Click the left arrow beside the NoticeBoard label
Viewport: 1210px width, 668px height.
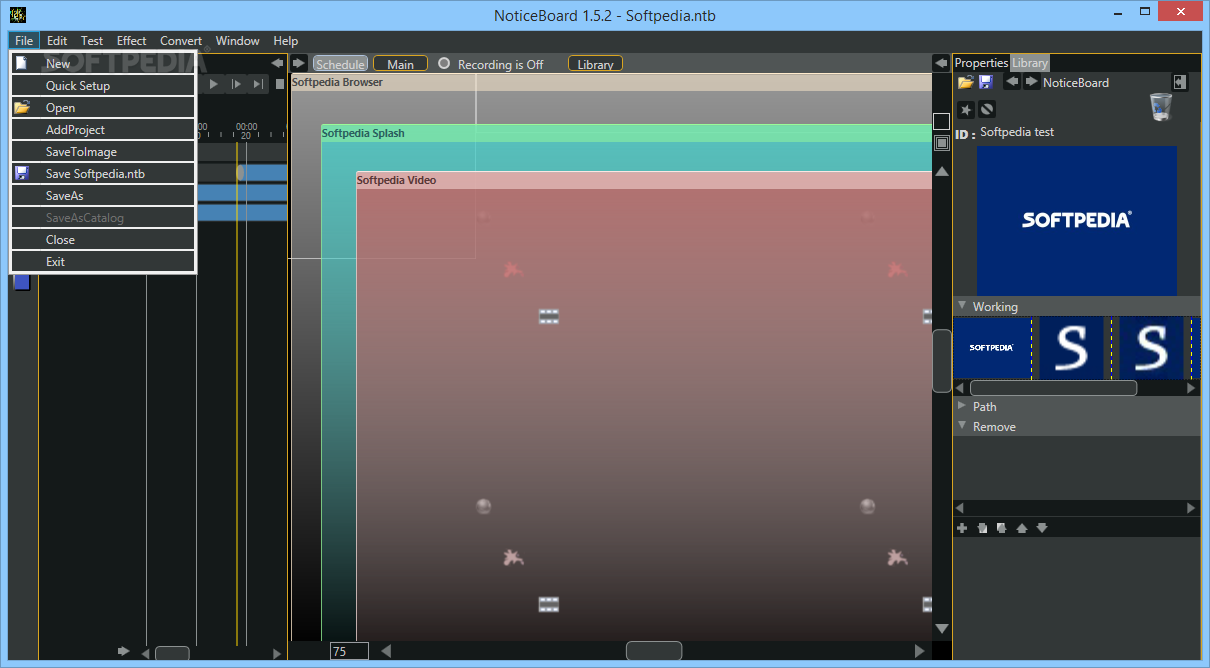click(1012, 82)
